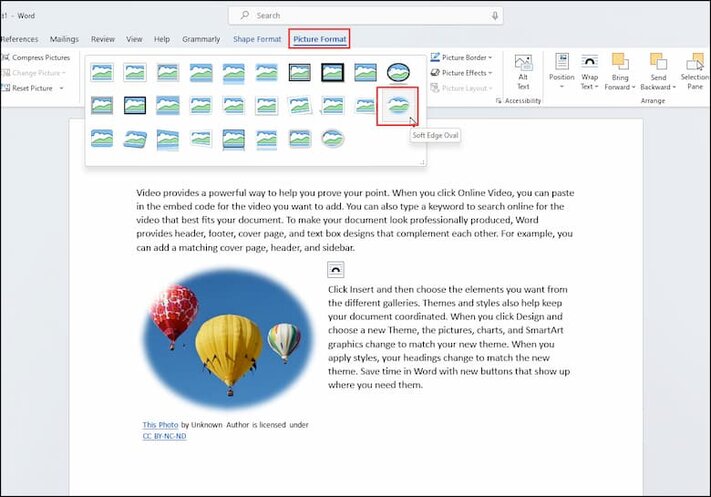711x497 pixels.
Task: Choose the oval black-border style ending row one
Action: coord(398,72)
